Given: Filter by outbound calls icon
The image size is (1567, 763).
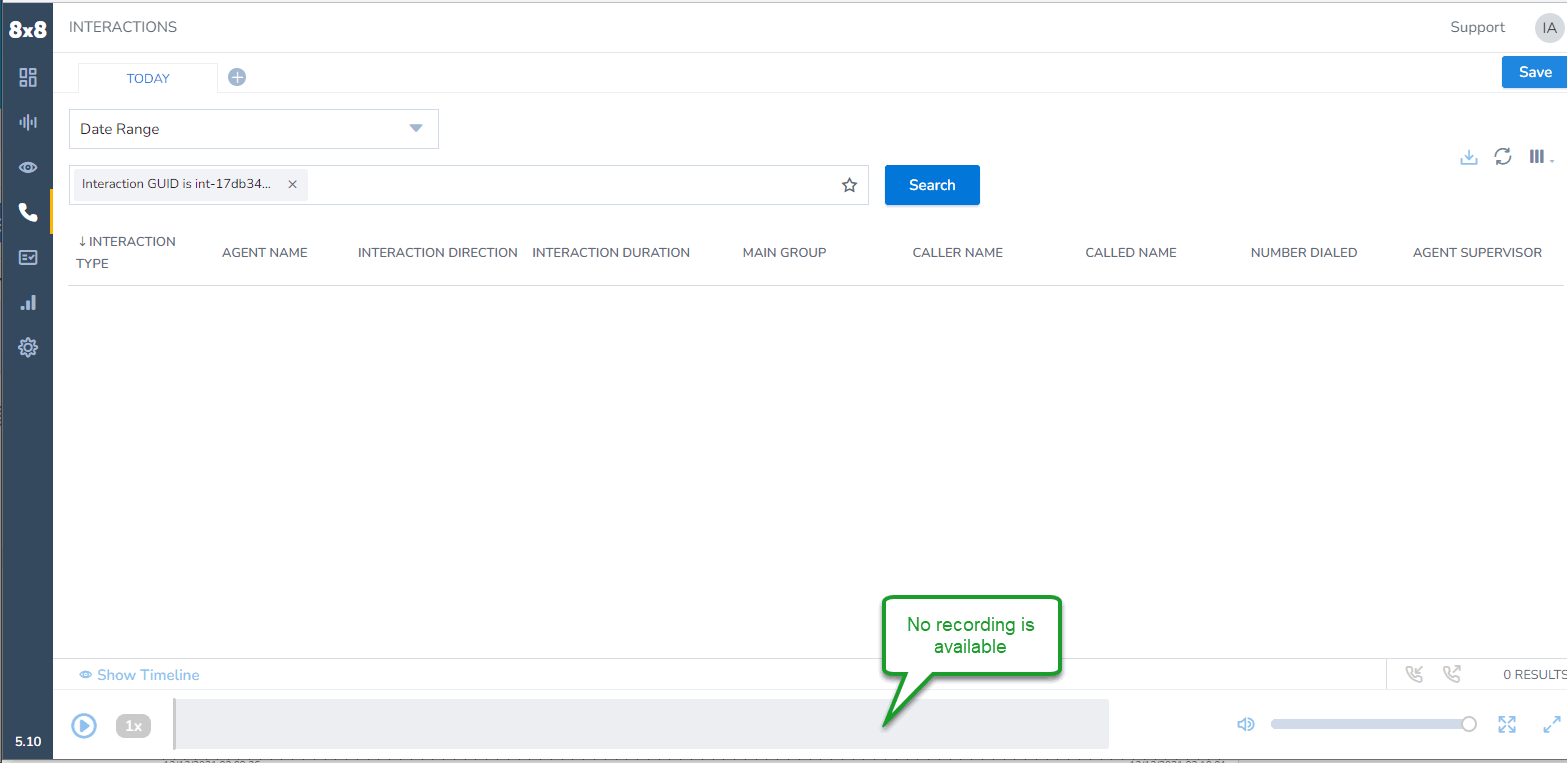Looking at the screenshot, I should (1452, 674).
